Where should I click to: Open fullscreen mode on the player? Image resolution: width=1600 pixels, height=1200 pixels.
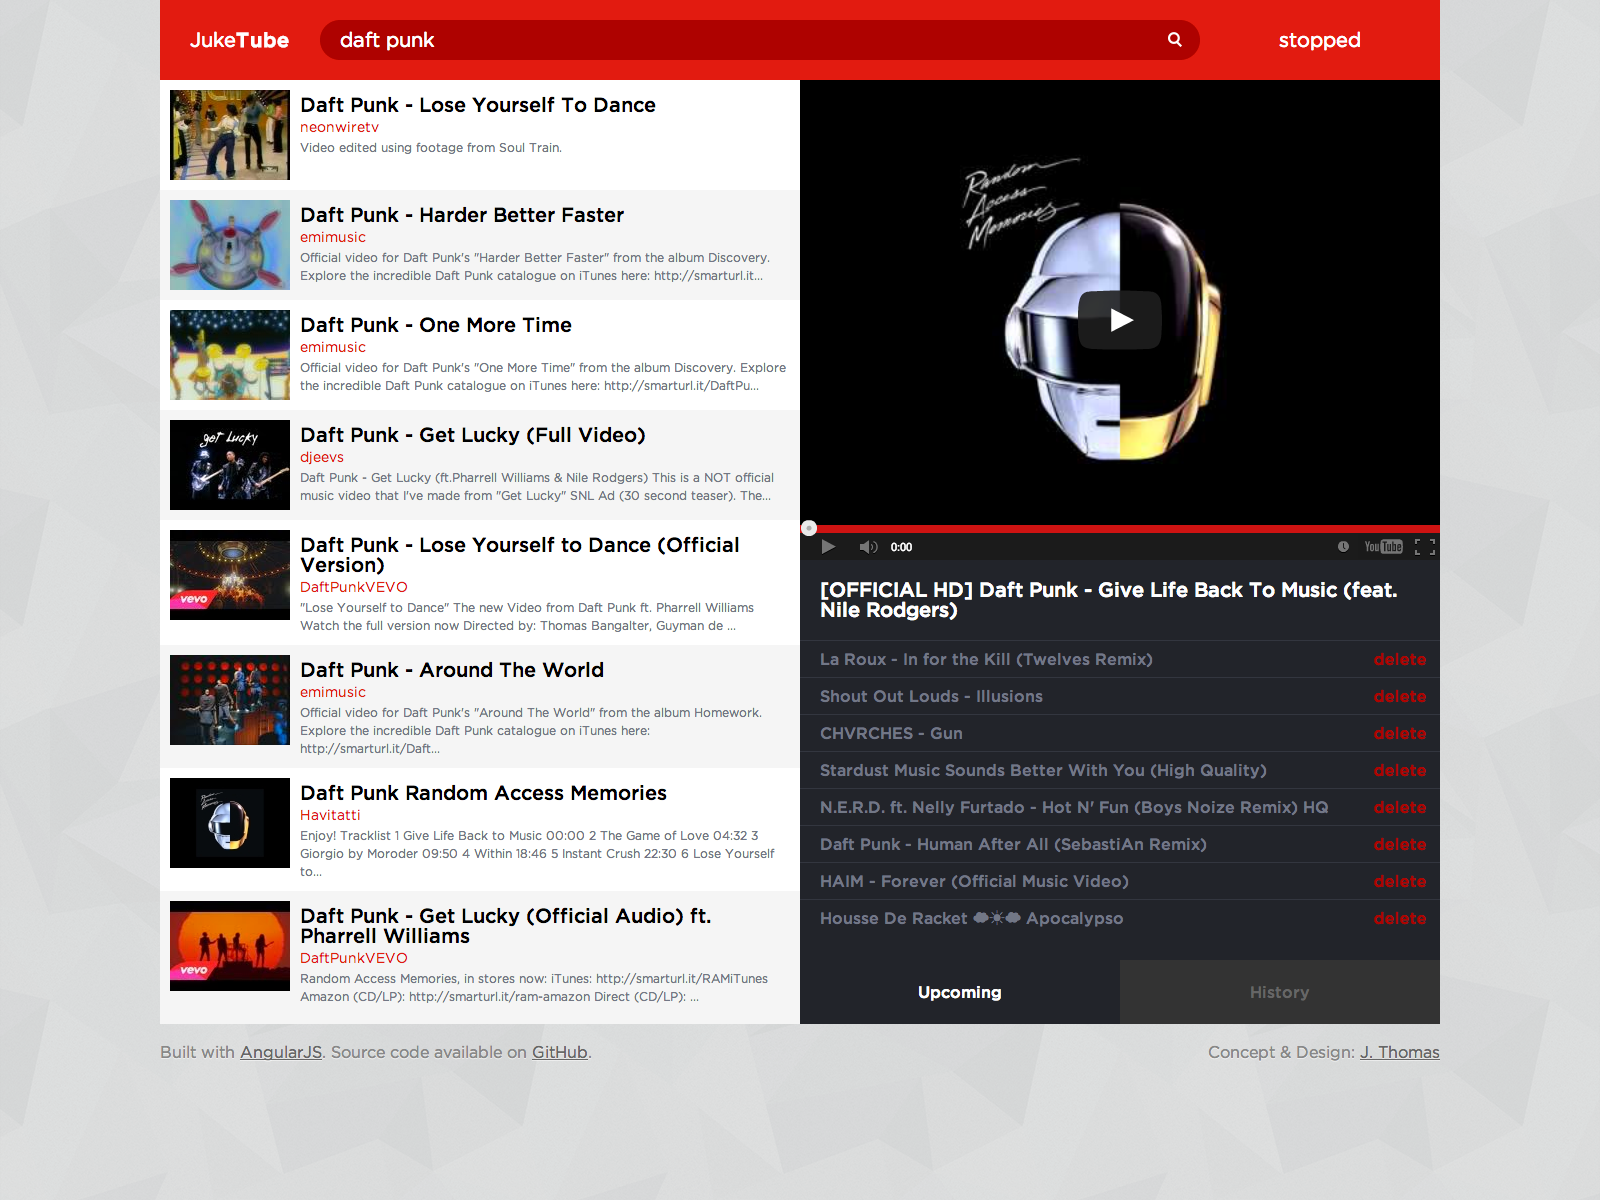[1426, 547]
